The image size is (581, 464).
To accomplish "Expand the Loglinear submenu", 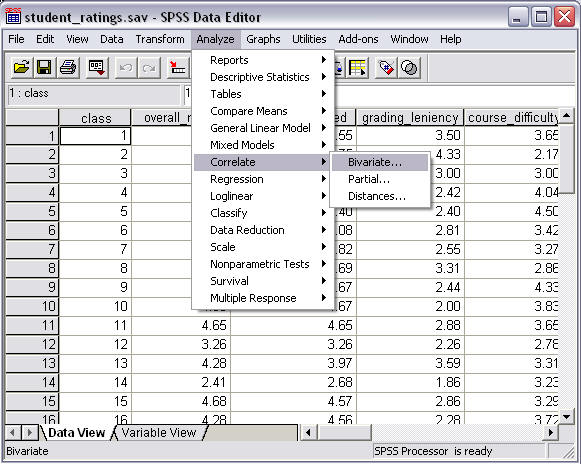I will [262, 196].
